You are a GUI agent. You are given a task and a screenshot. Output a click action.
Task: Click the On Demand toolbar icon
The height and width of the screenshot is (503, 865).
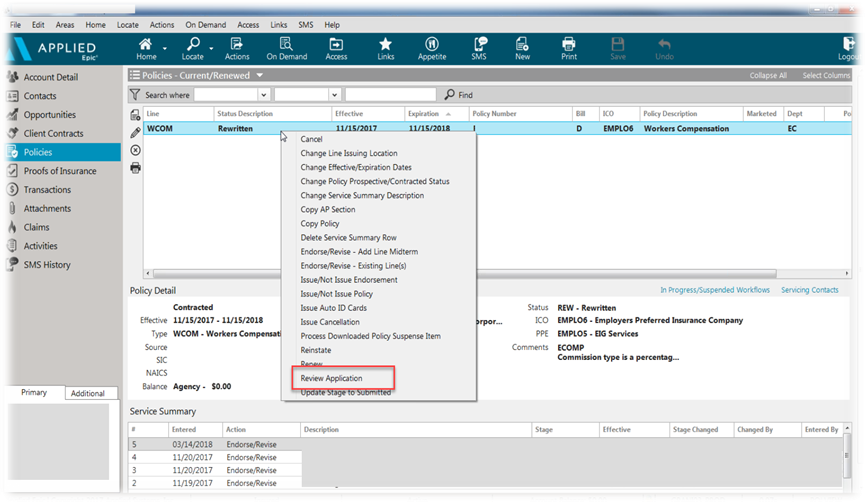[x=286, y=49]
